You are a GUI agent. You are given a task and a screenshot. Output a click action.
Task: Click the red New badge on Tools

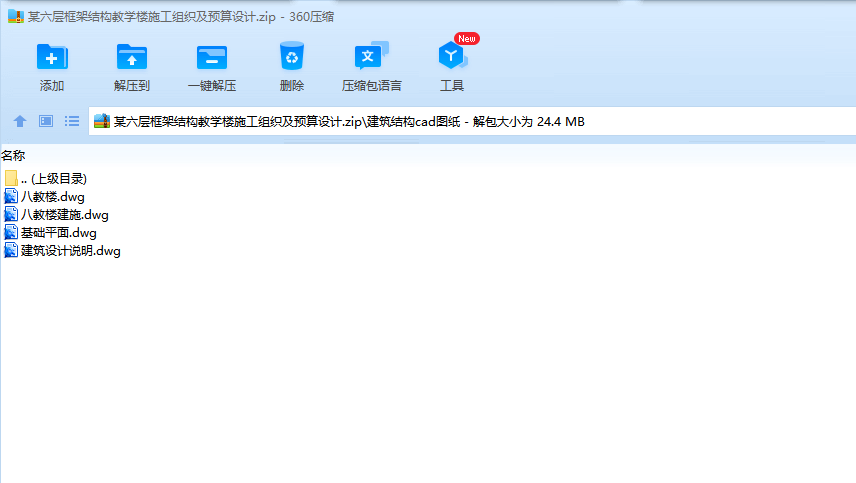coord(467,39)
